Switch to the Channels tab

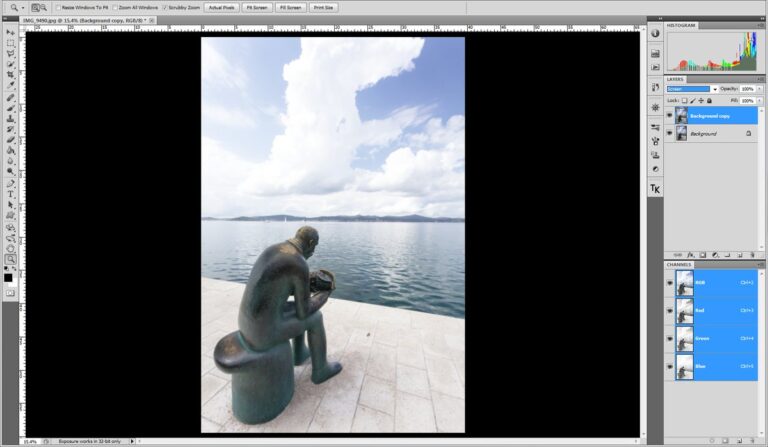click(x=678, y=264)
